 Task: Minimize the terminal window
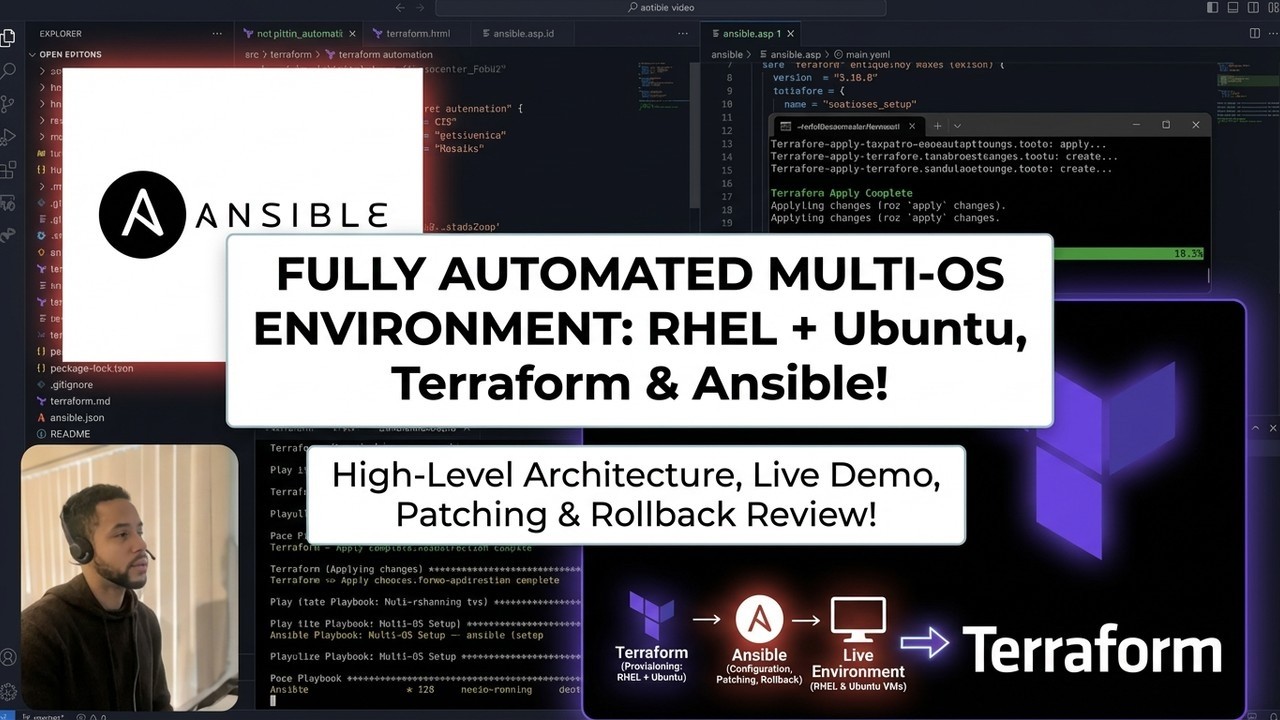pos(1136,125)
